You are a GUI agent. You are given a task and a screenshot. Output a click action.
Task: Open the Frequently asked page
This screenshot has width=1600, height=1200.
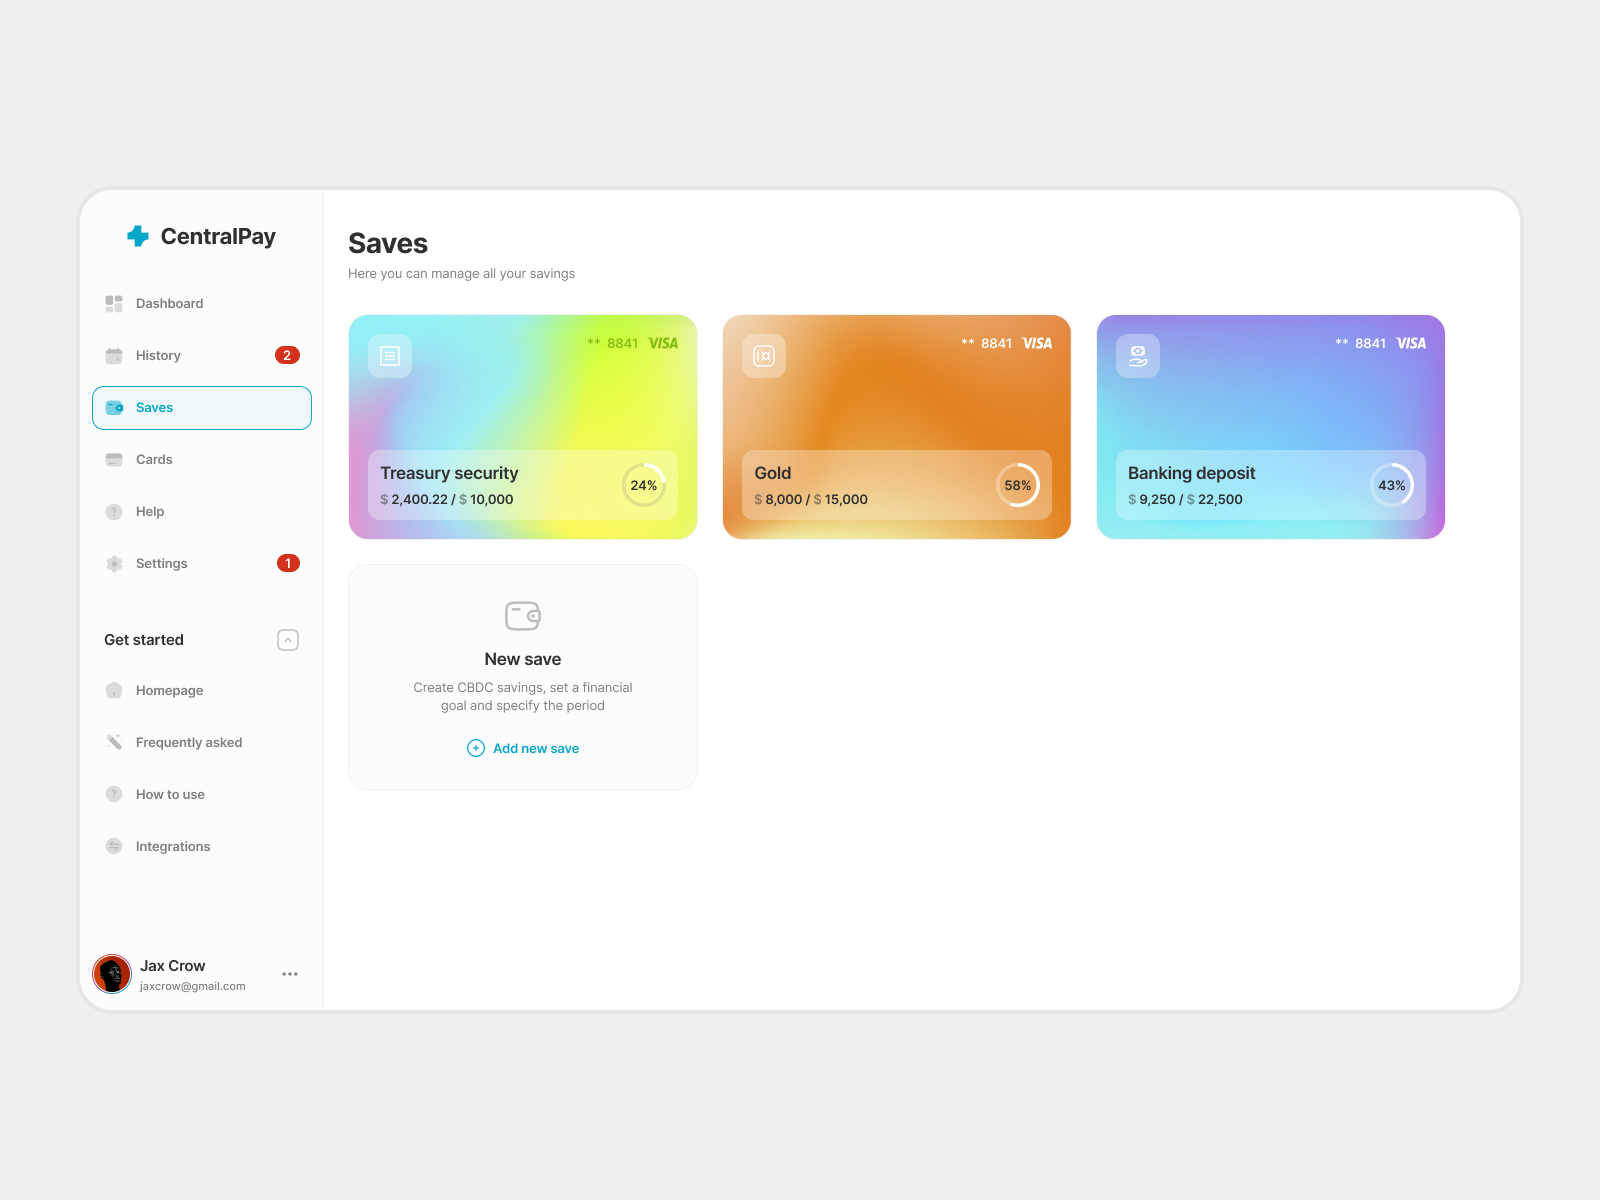189,742
